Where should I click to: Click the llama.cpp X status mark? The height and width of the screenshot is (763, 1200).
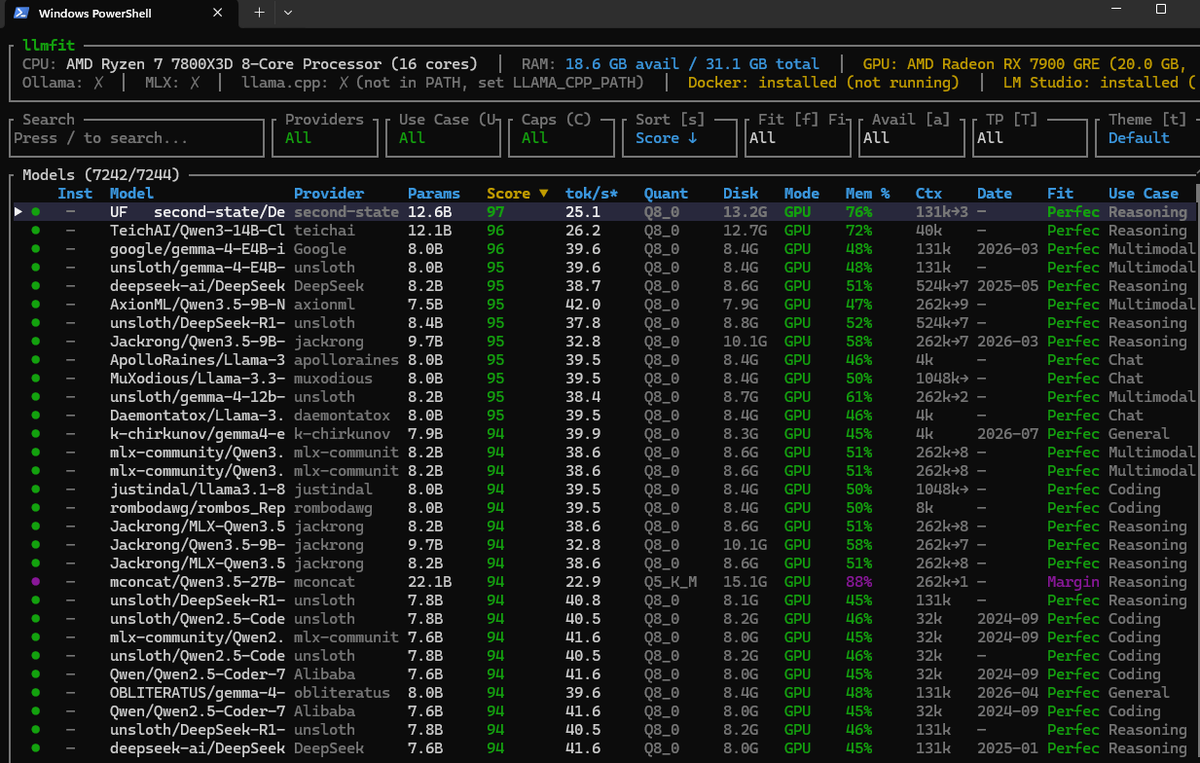[x=343, y=83]
